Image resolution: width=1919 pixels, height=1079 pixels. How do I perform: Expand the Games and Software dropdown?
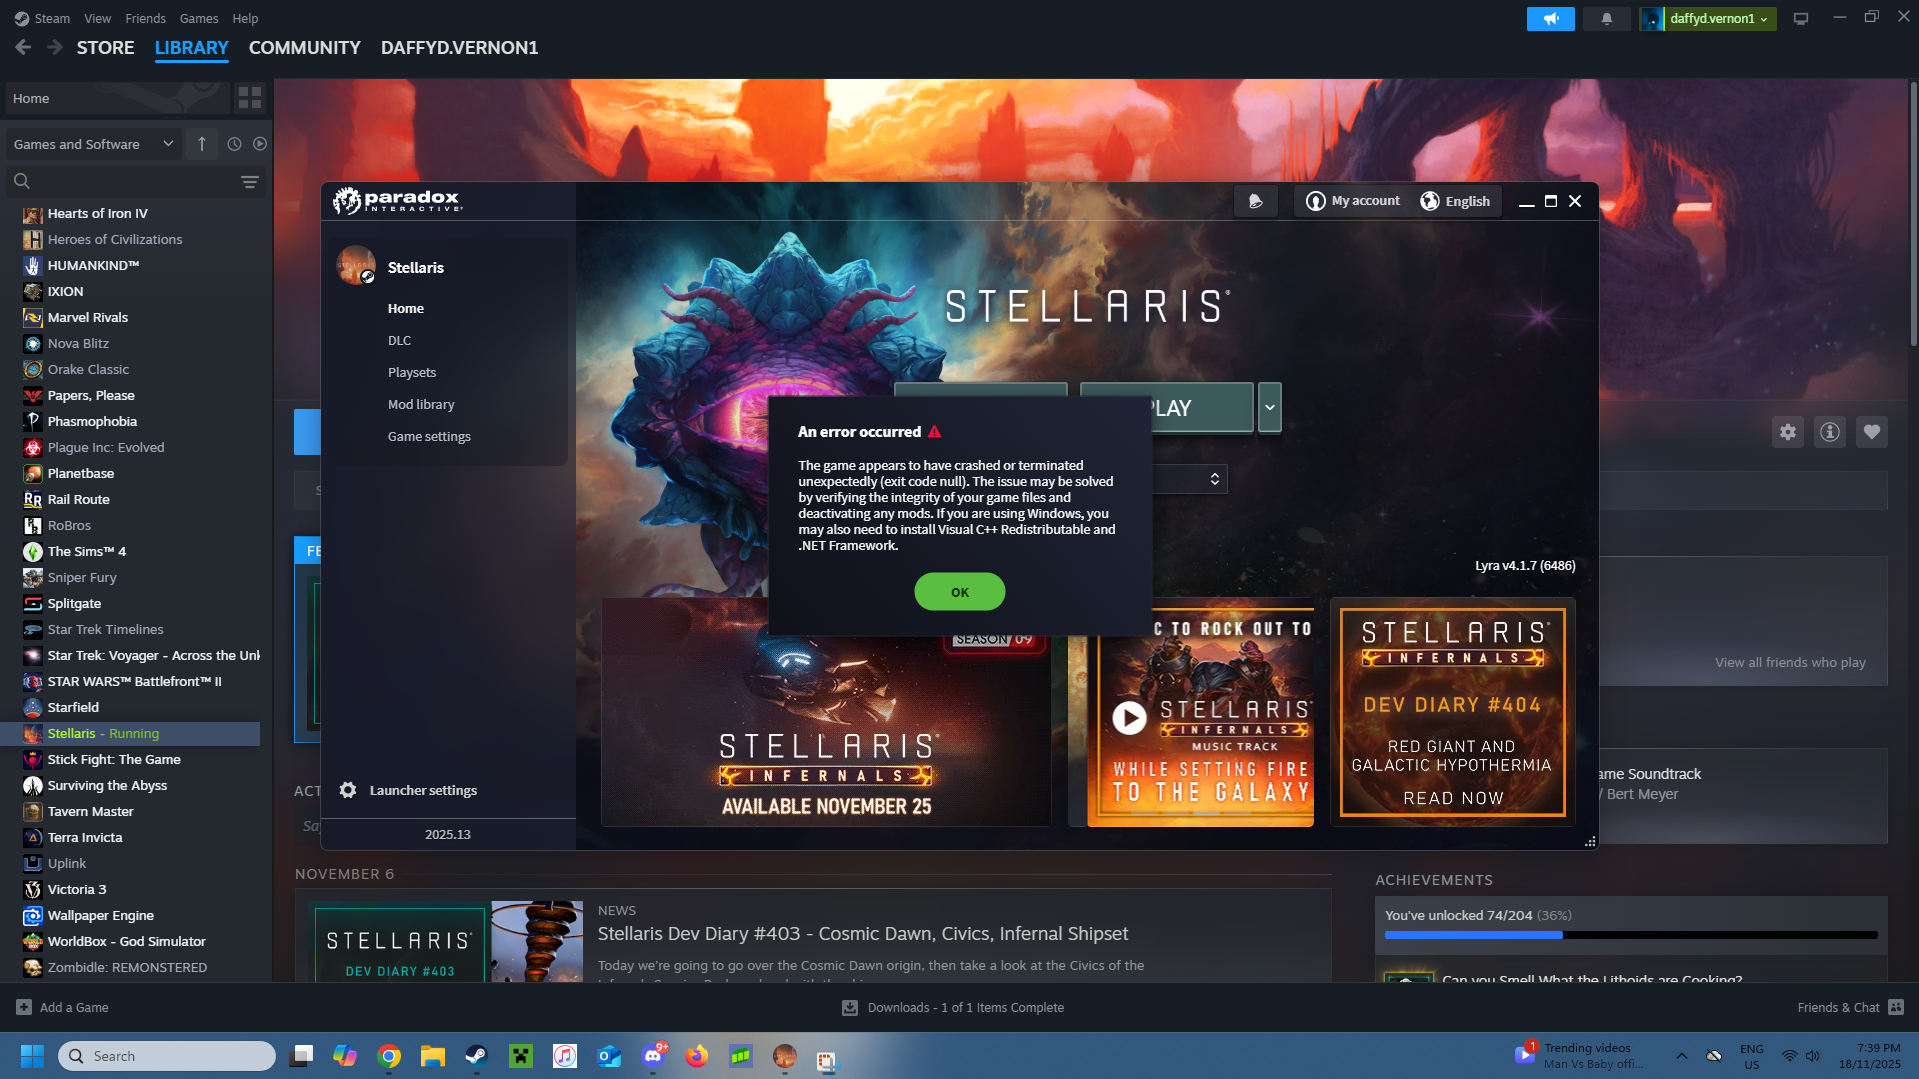coord(168,144)
